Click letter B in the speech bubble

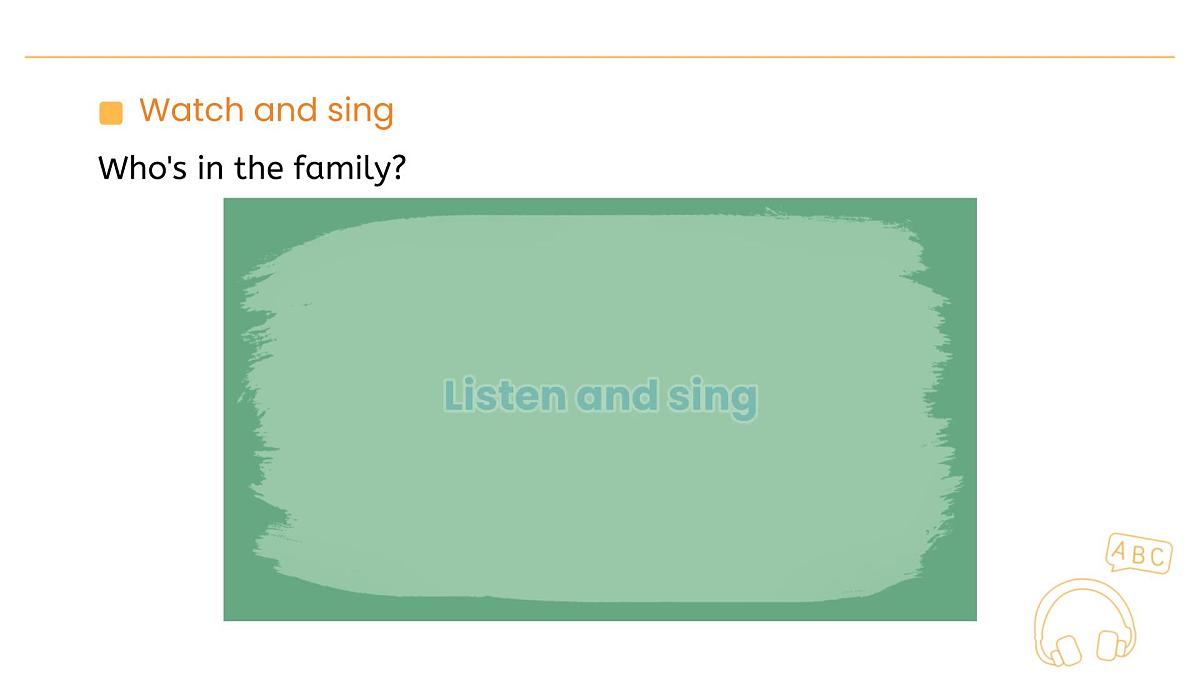click(x=1139, y=553)
